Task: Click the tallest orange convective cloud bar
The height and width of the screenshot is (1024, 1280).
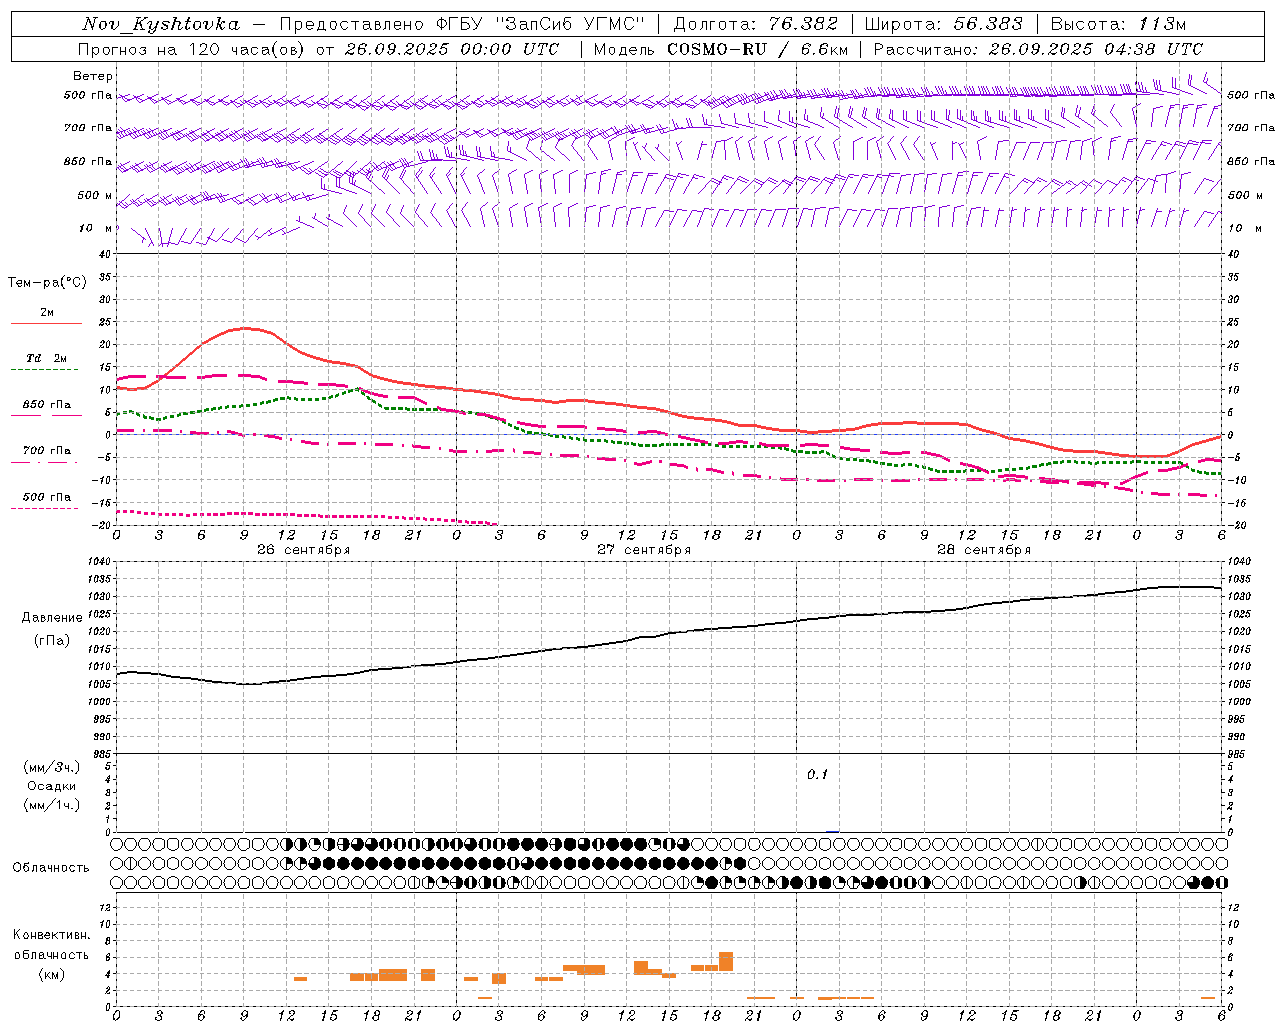Action: click(x=726, y=961)
